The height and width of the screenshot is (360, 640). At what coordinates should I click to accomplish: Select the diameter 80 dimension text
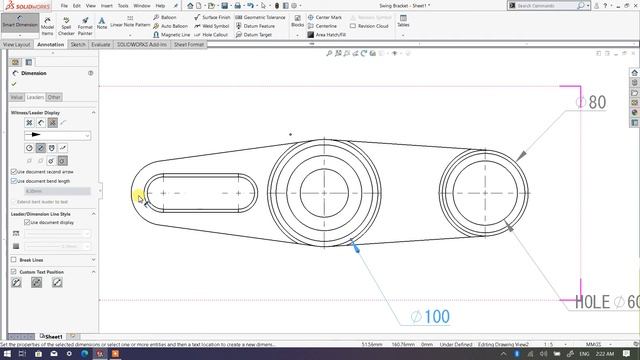(591, 102)
